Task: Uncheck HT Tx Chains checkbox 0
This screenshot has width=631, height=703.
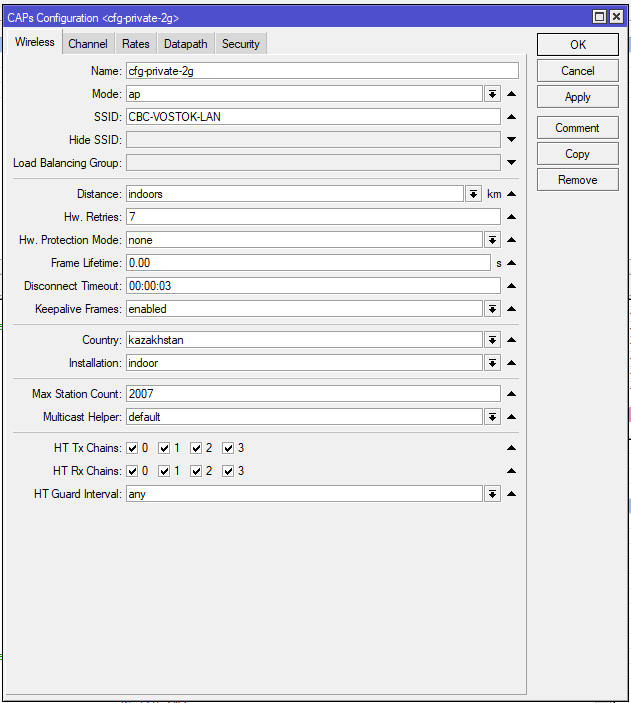Action: click(133, 448)
